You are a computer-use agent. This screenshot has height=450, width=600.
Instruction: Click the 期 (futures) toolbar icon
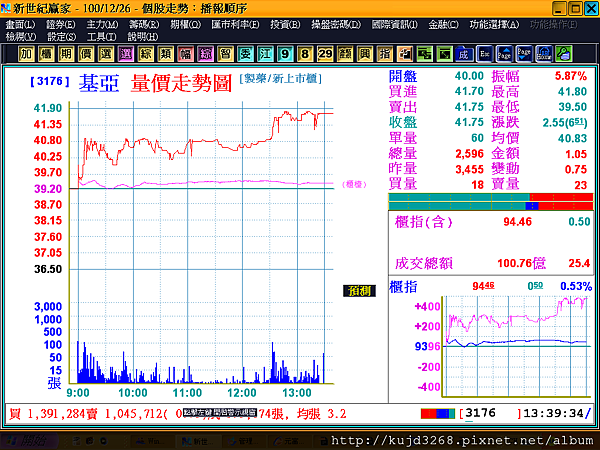(x=66, y=54)
